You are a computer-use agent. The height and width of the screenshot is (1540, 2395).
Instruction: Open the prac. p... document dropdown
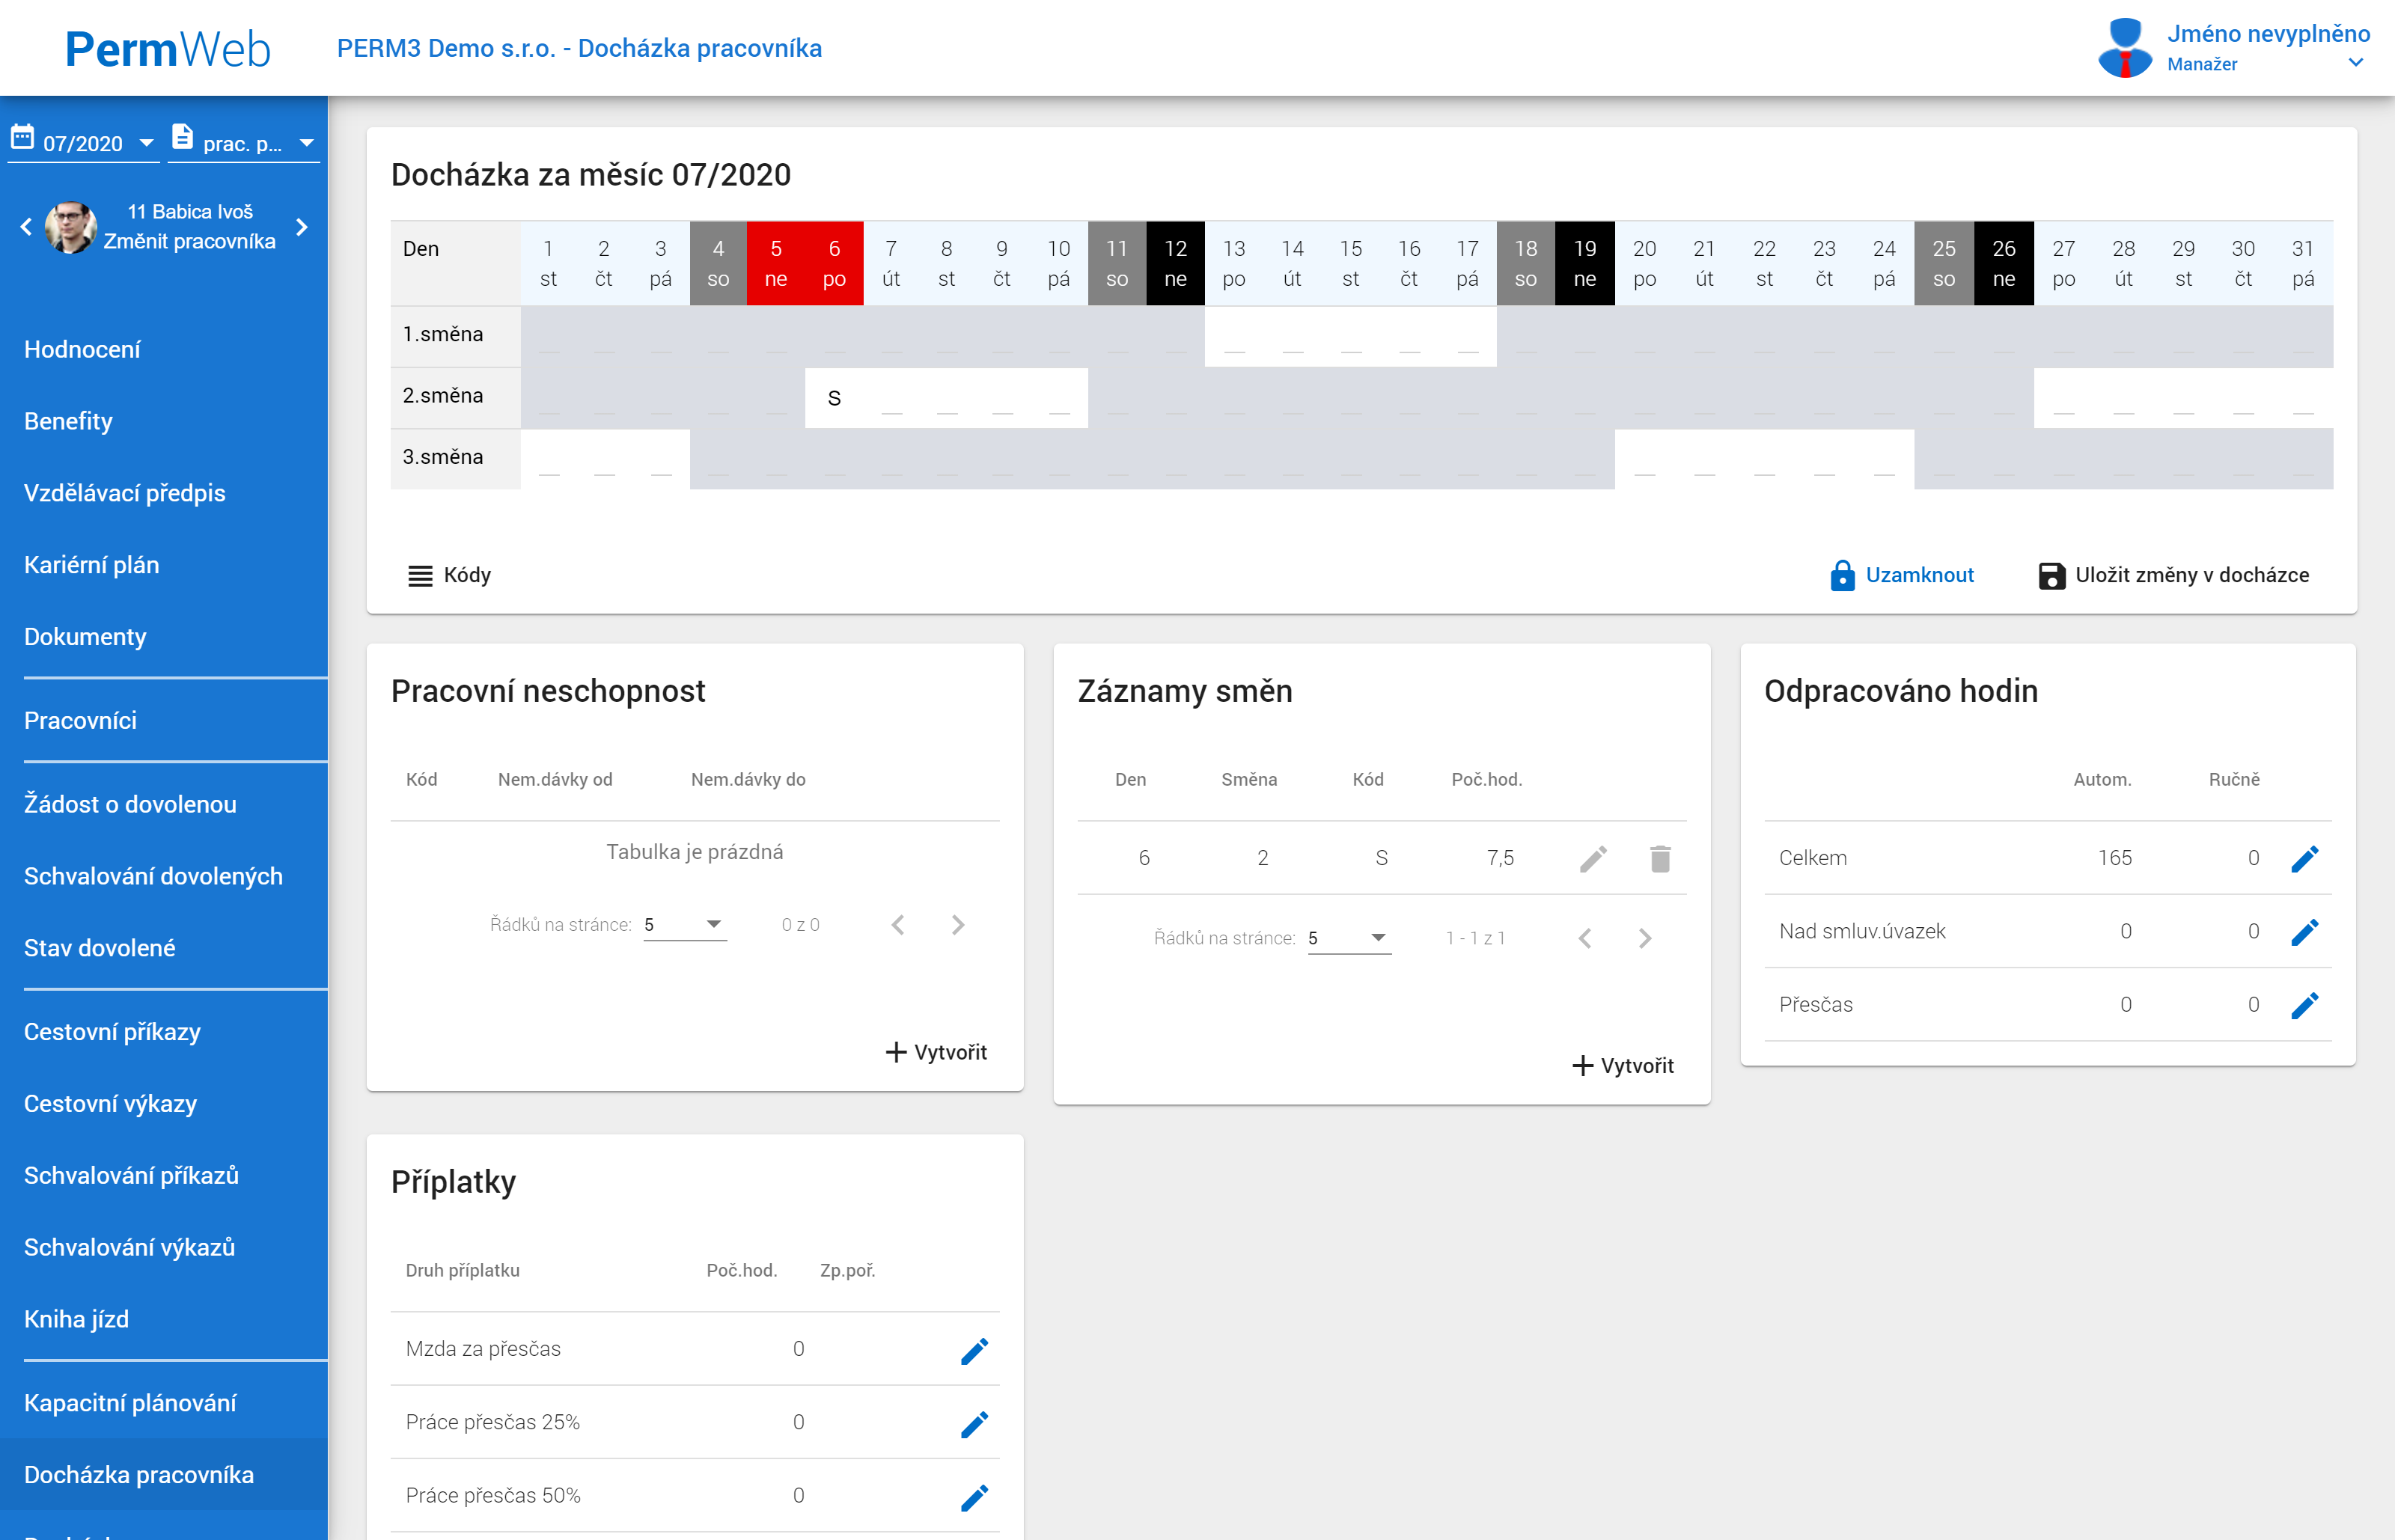244,143
